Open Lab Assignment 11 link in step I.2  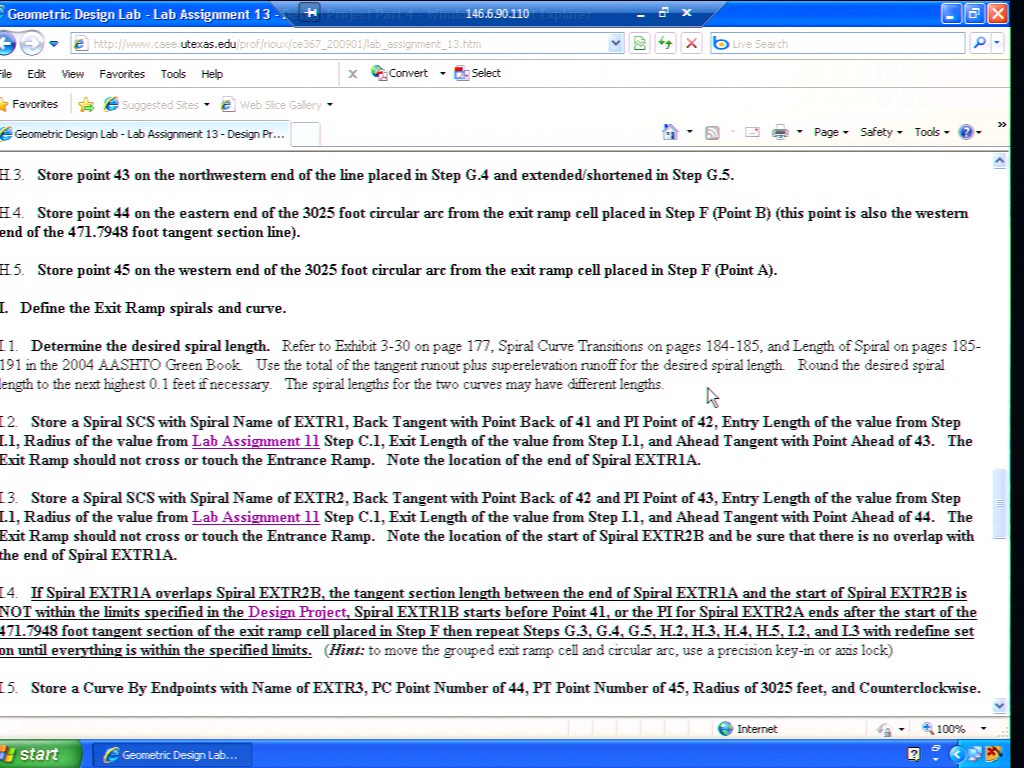(255, 441)
